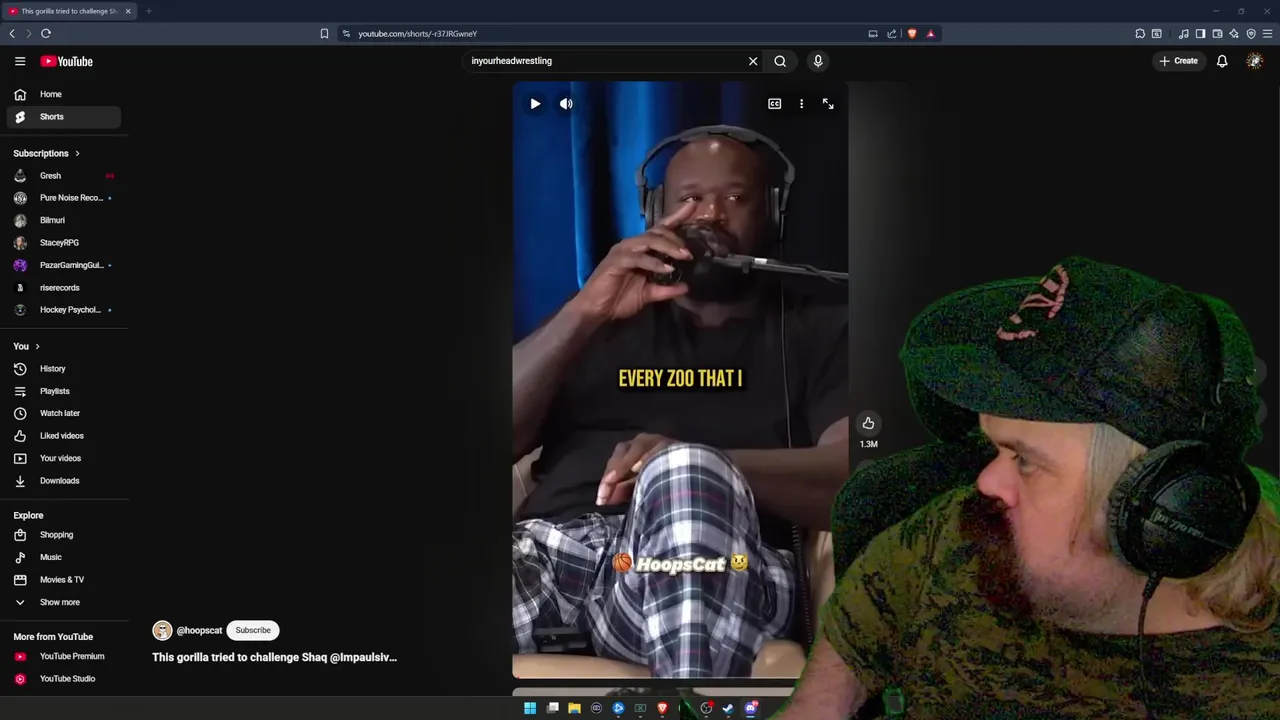Click the address bar URL
This screenshot has height=720, width=1280.
coord(418,34)
